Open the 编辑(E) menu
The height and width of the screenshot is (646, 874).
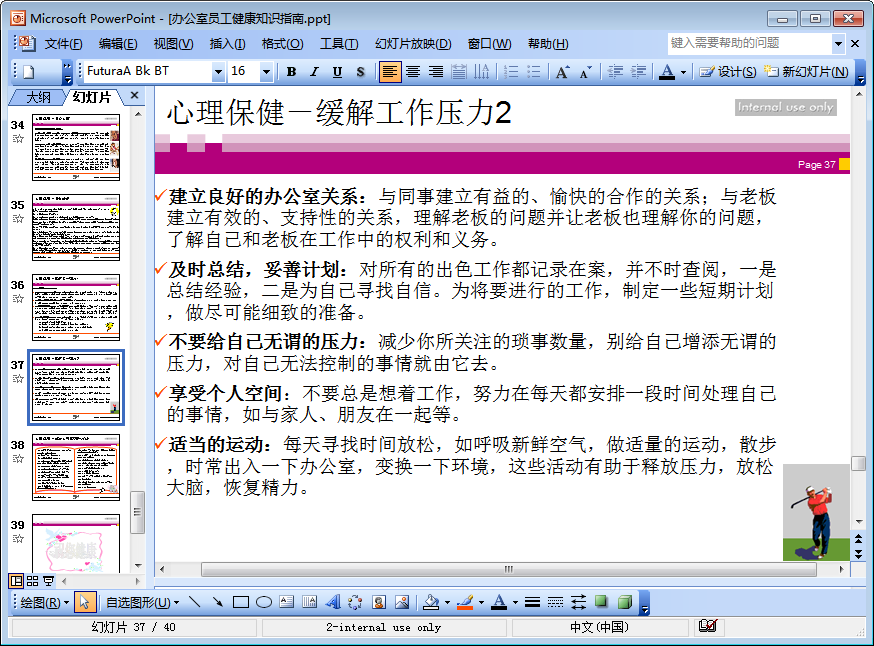click(118, 43)
